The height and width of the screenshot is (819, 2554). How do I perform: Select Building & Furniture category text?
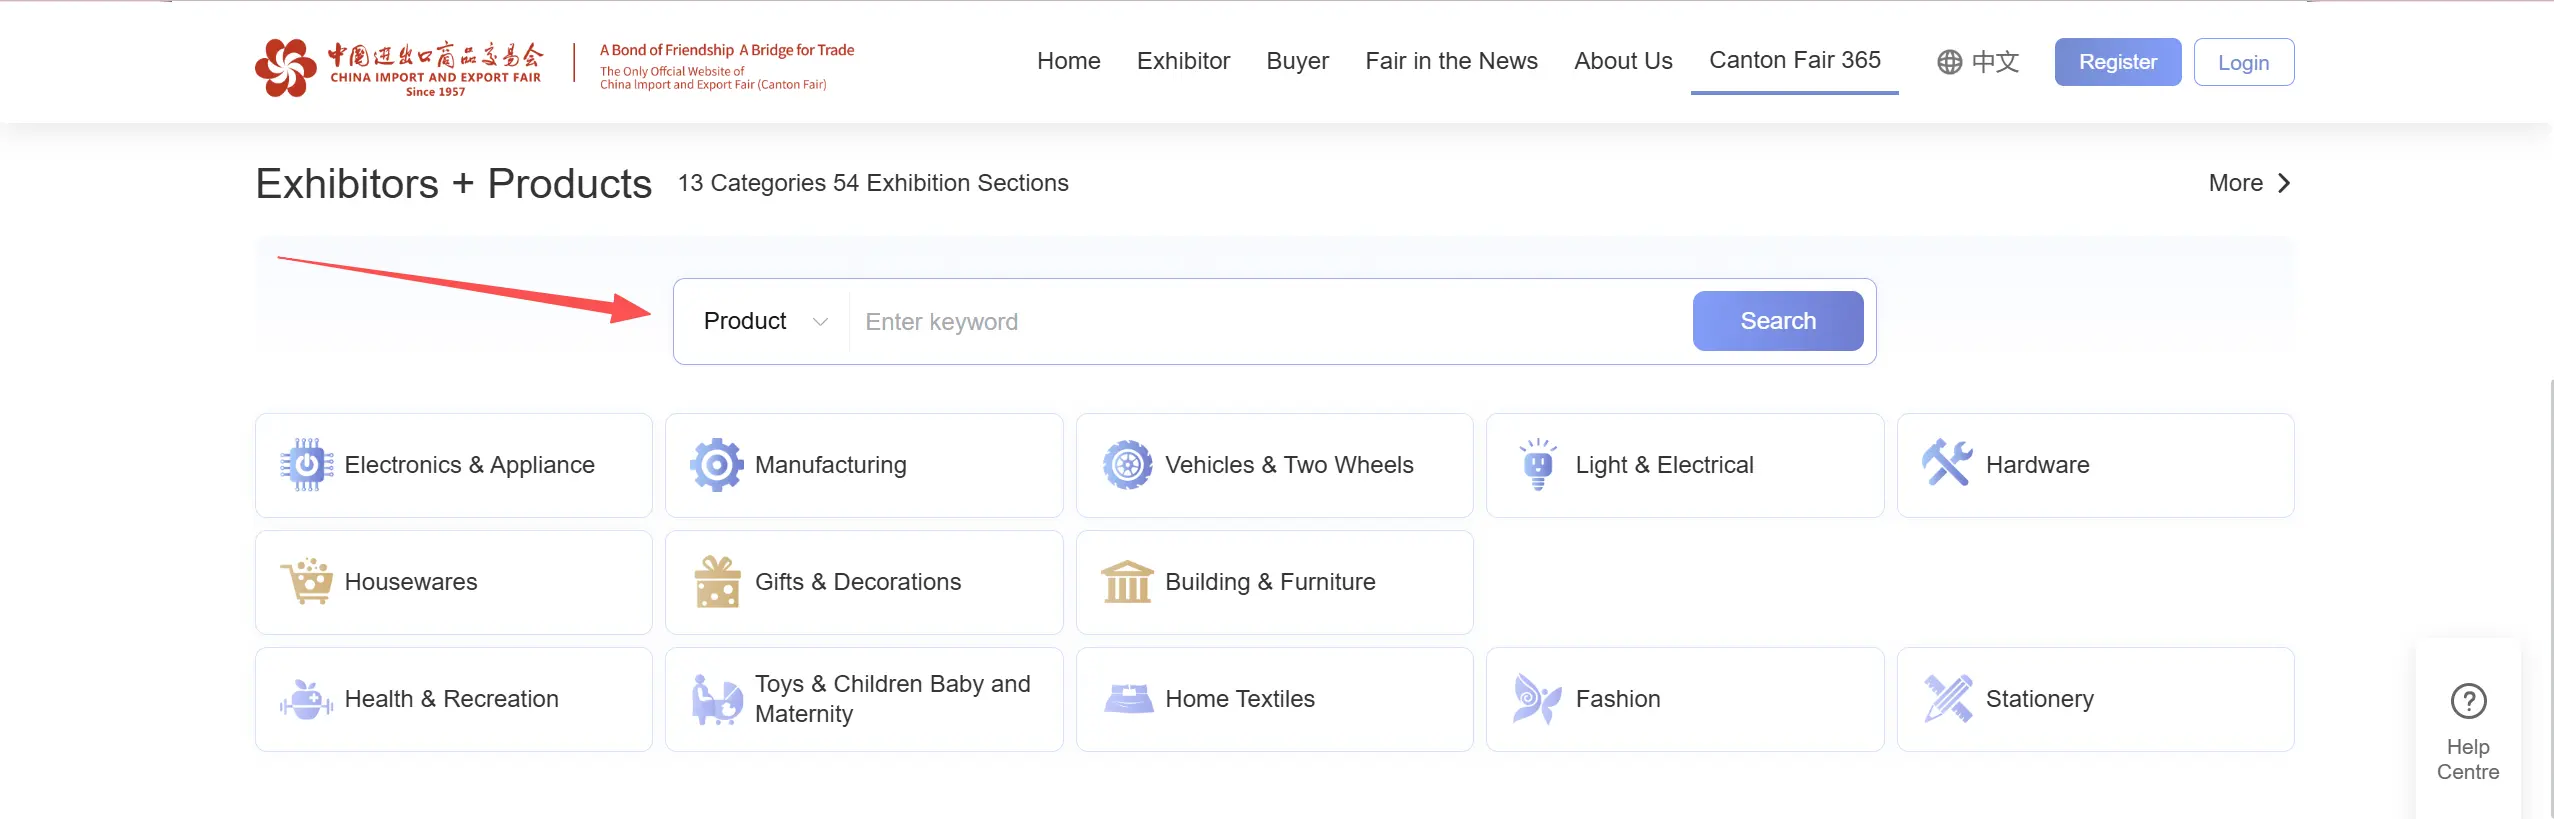(1270, 582)
